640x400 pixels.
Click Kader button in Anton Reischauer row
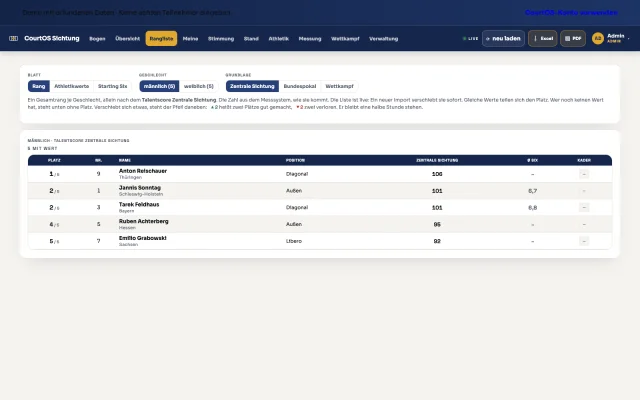point(584,174)
